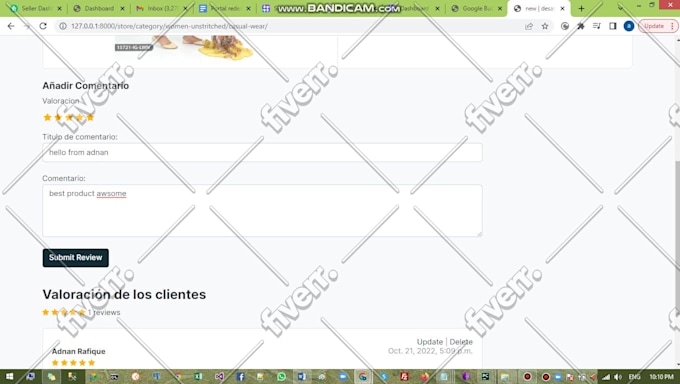Click the Submit Review button
Screen dimensions: 680x384
(x=75, y=258)
